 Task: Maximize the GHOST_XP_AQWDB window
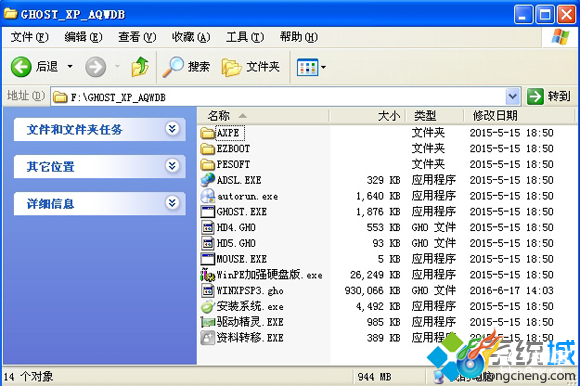[545, 15]
